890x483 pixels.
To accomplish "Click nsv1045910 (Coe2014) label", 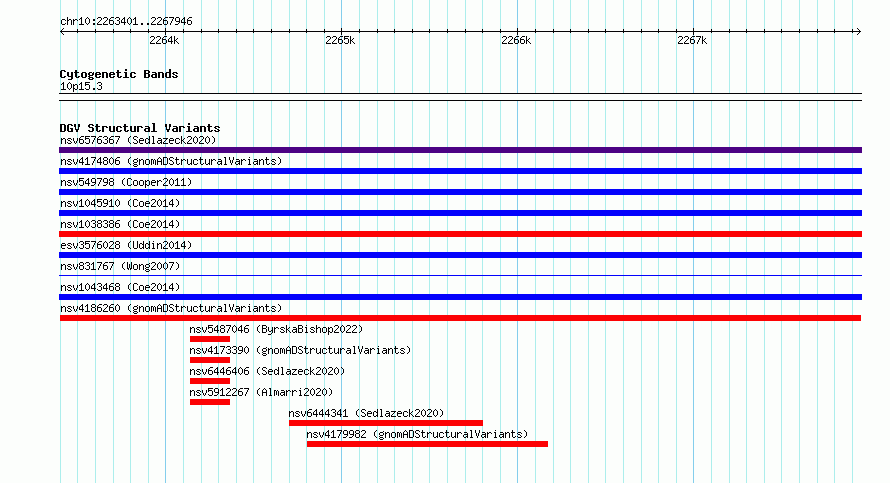I will 120,203.
